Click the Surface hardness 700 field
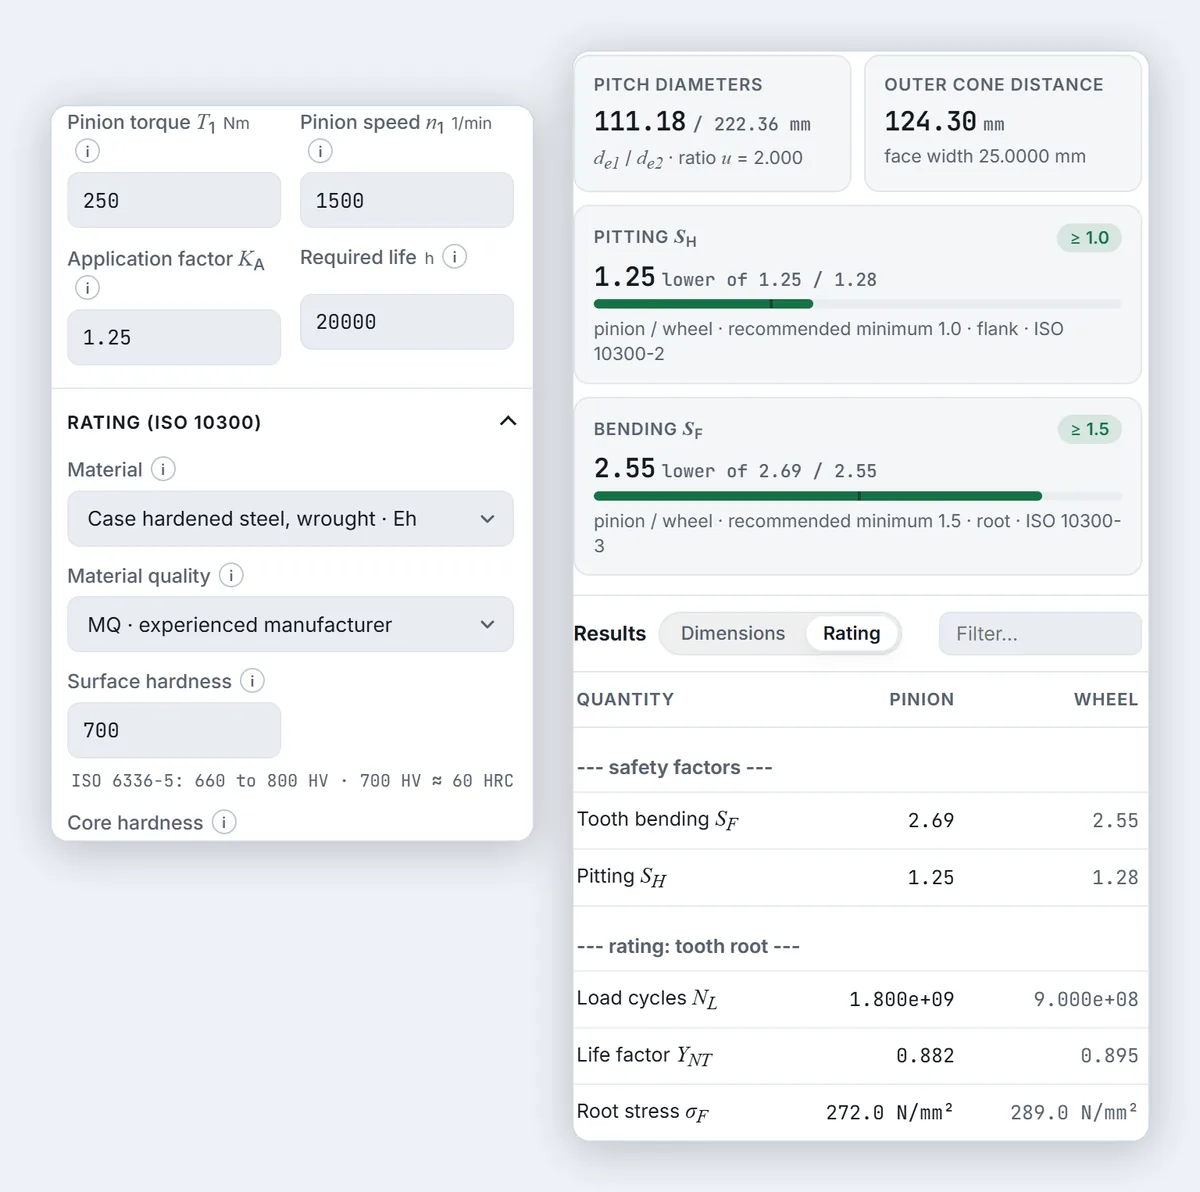The height and width of the screenshot is (1192, 1200). [174, 730]
